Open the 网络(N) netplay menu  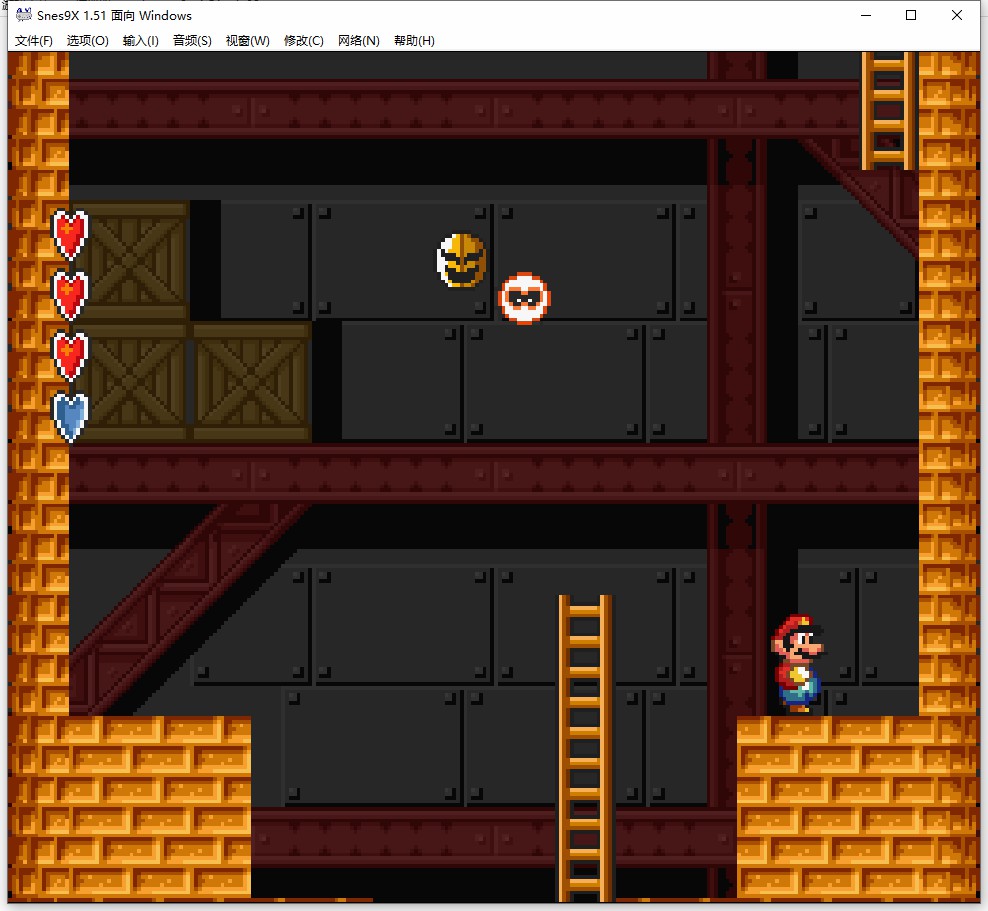pyautogui.click(x=359, y=41)
